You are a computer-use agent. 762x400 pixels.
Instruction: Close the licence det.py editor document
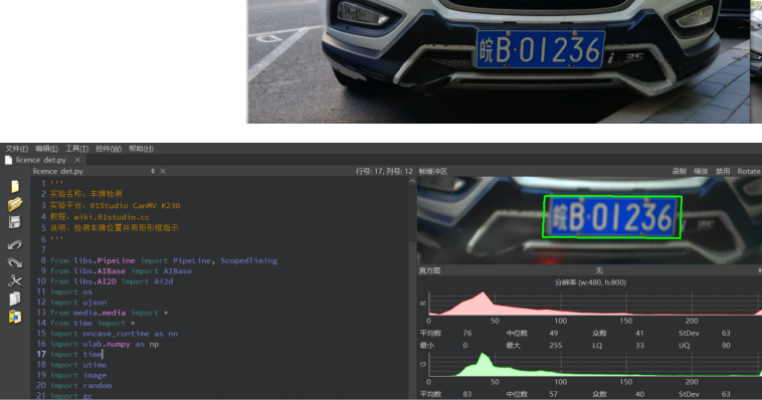pos(163,171)
